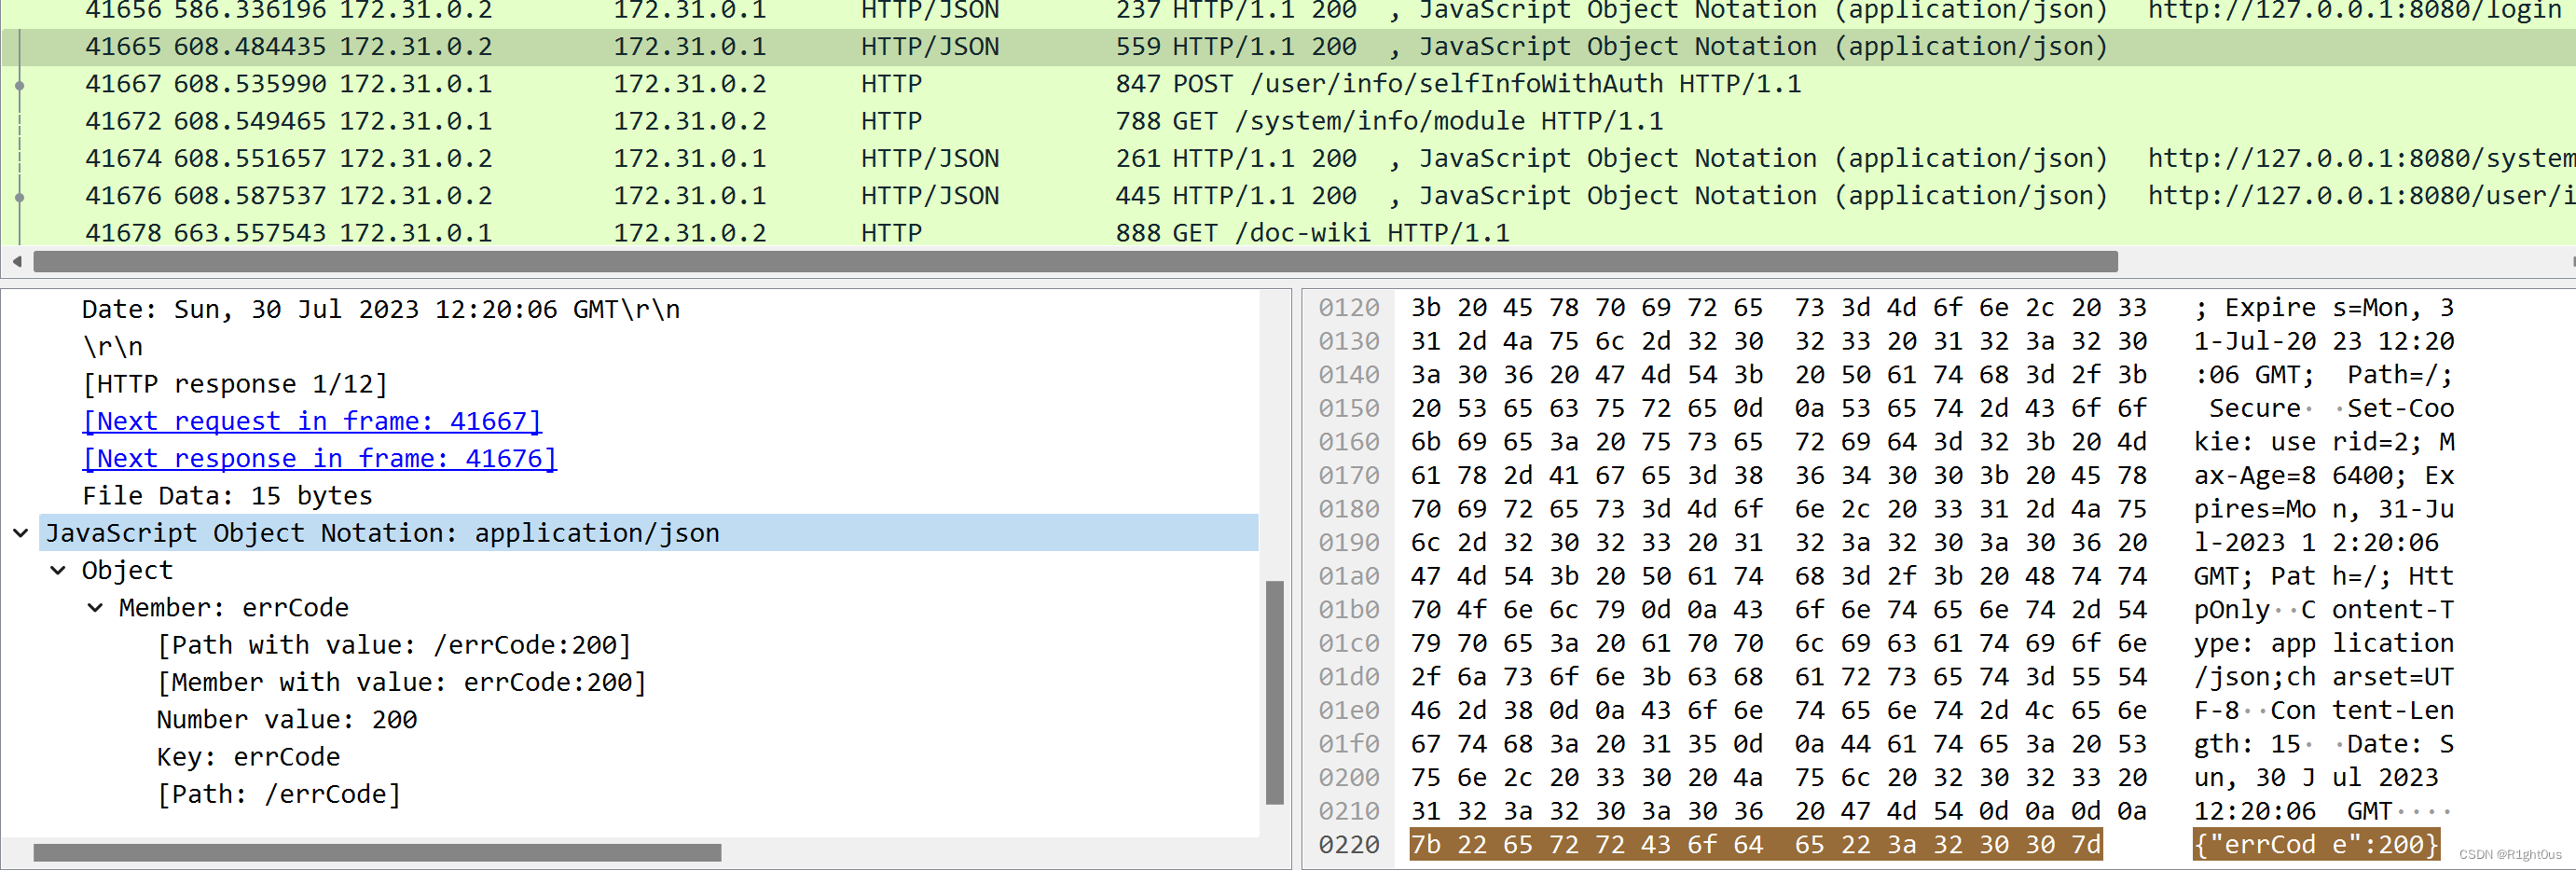Viewport: 2576px width, 870px height.
Task: Select packet 41667 POST selfInfoWithAuth
Action: point(1288,84)
